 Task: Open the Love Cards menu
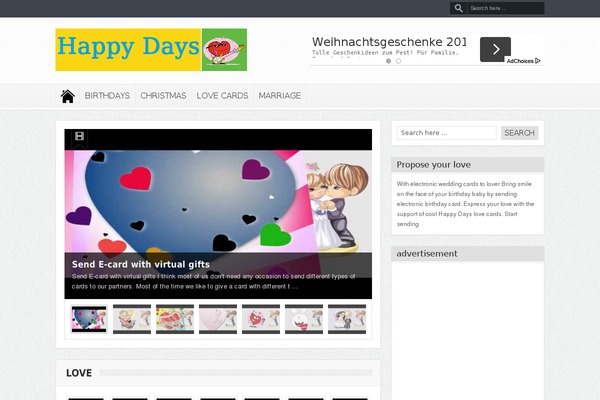click(222, 96)
